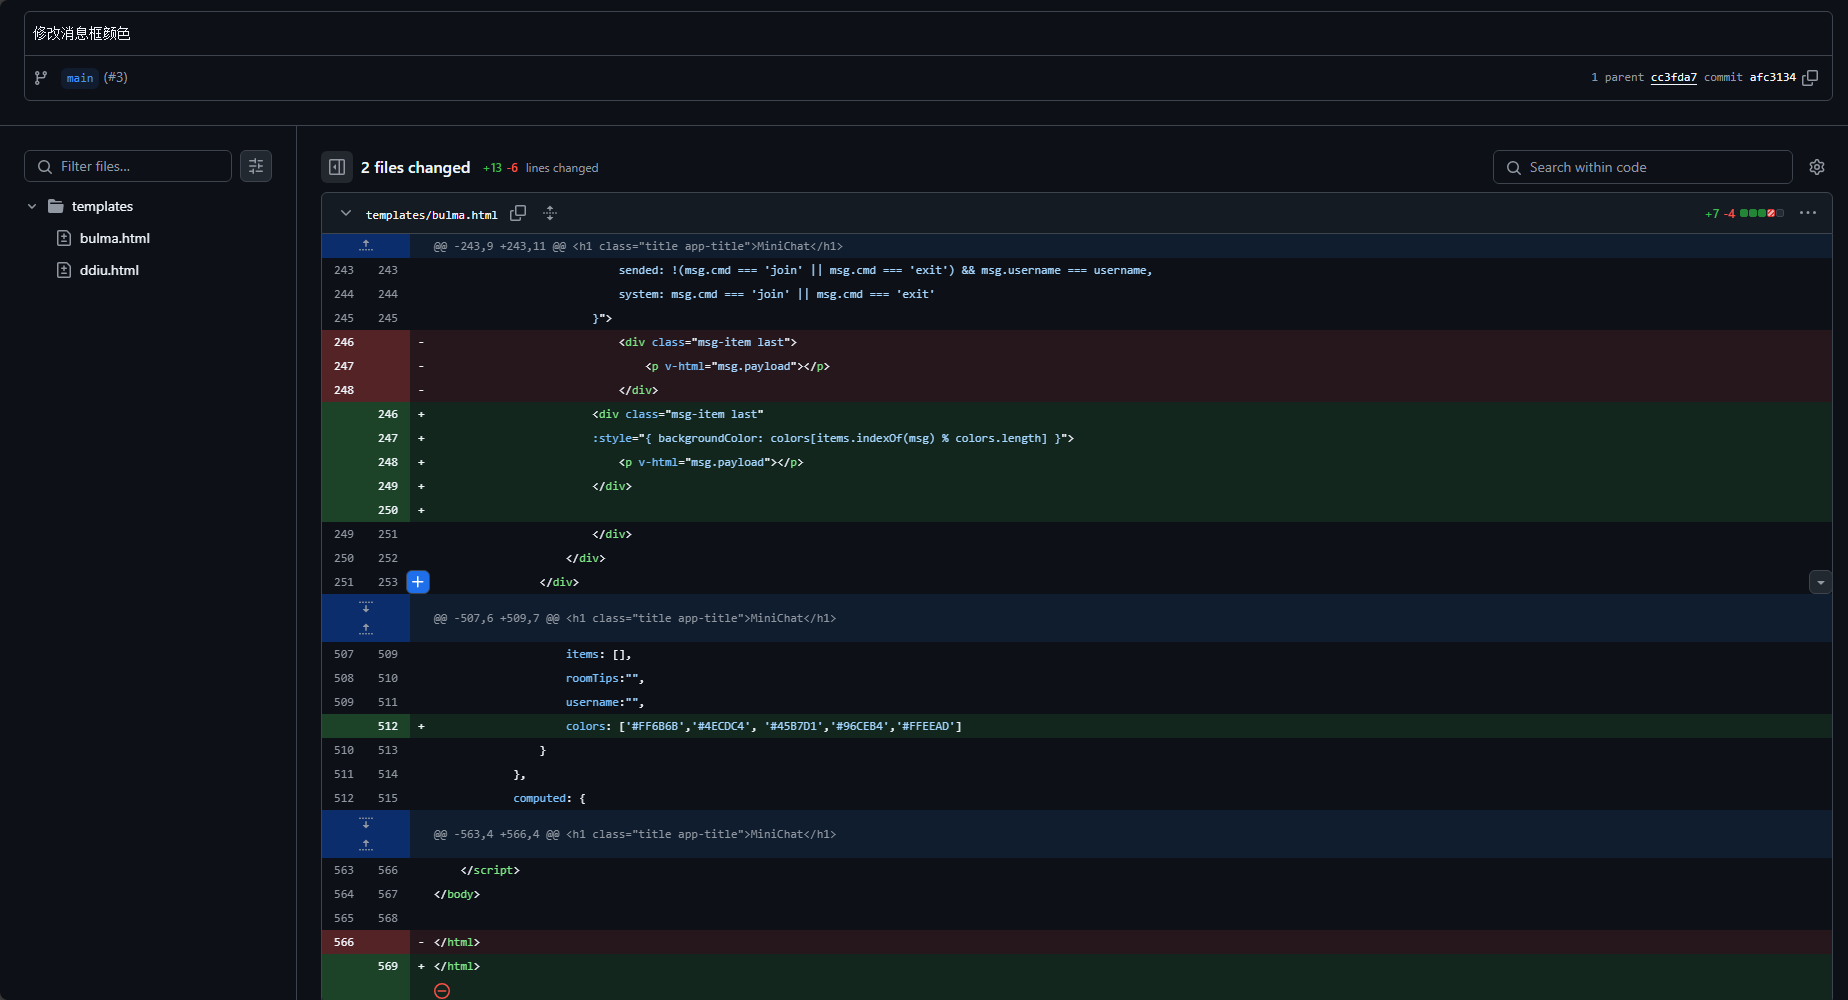Click the file diff icon beside ddiu.html

click(64, 270)
